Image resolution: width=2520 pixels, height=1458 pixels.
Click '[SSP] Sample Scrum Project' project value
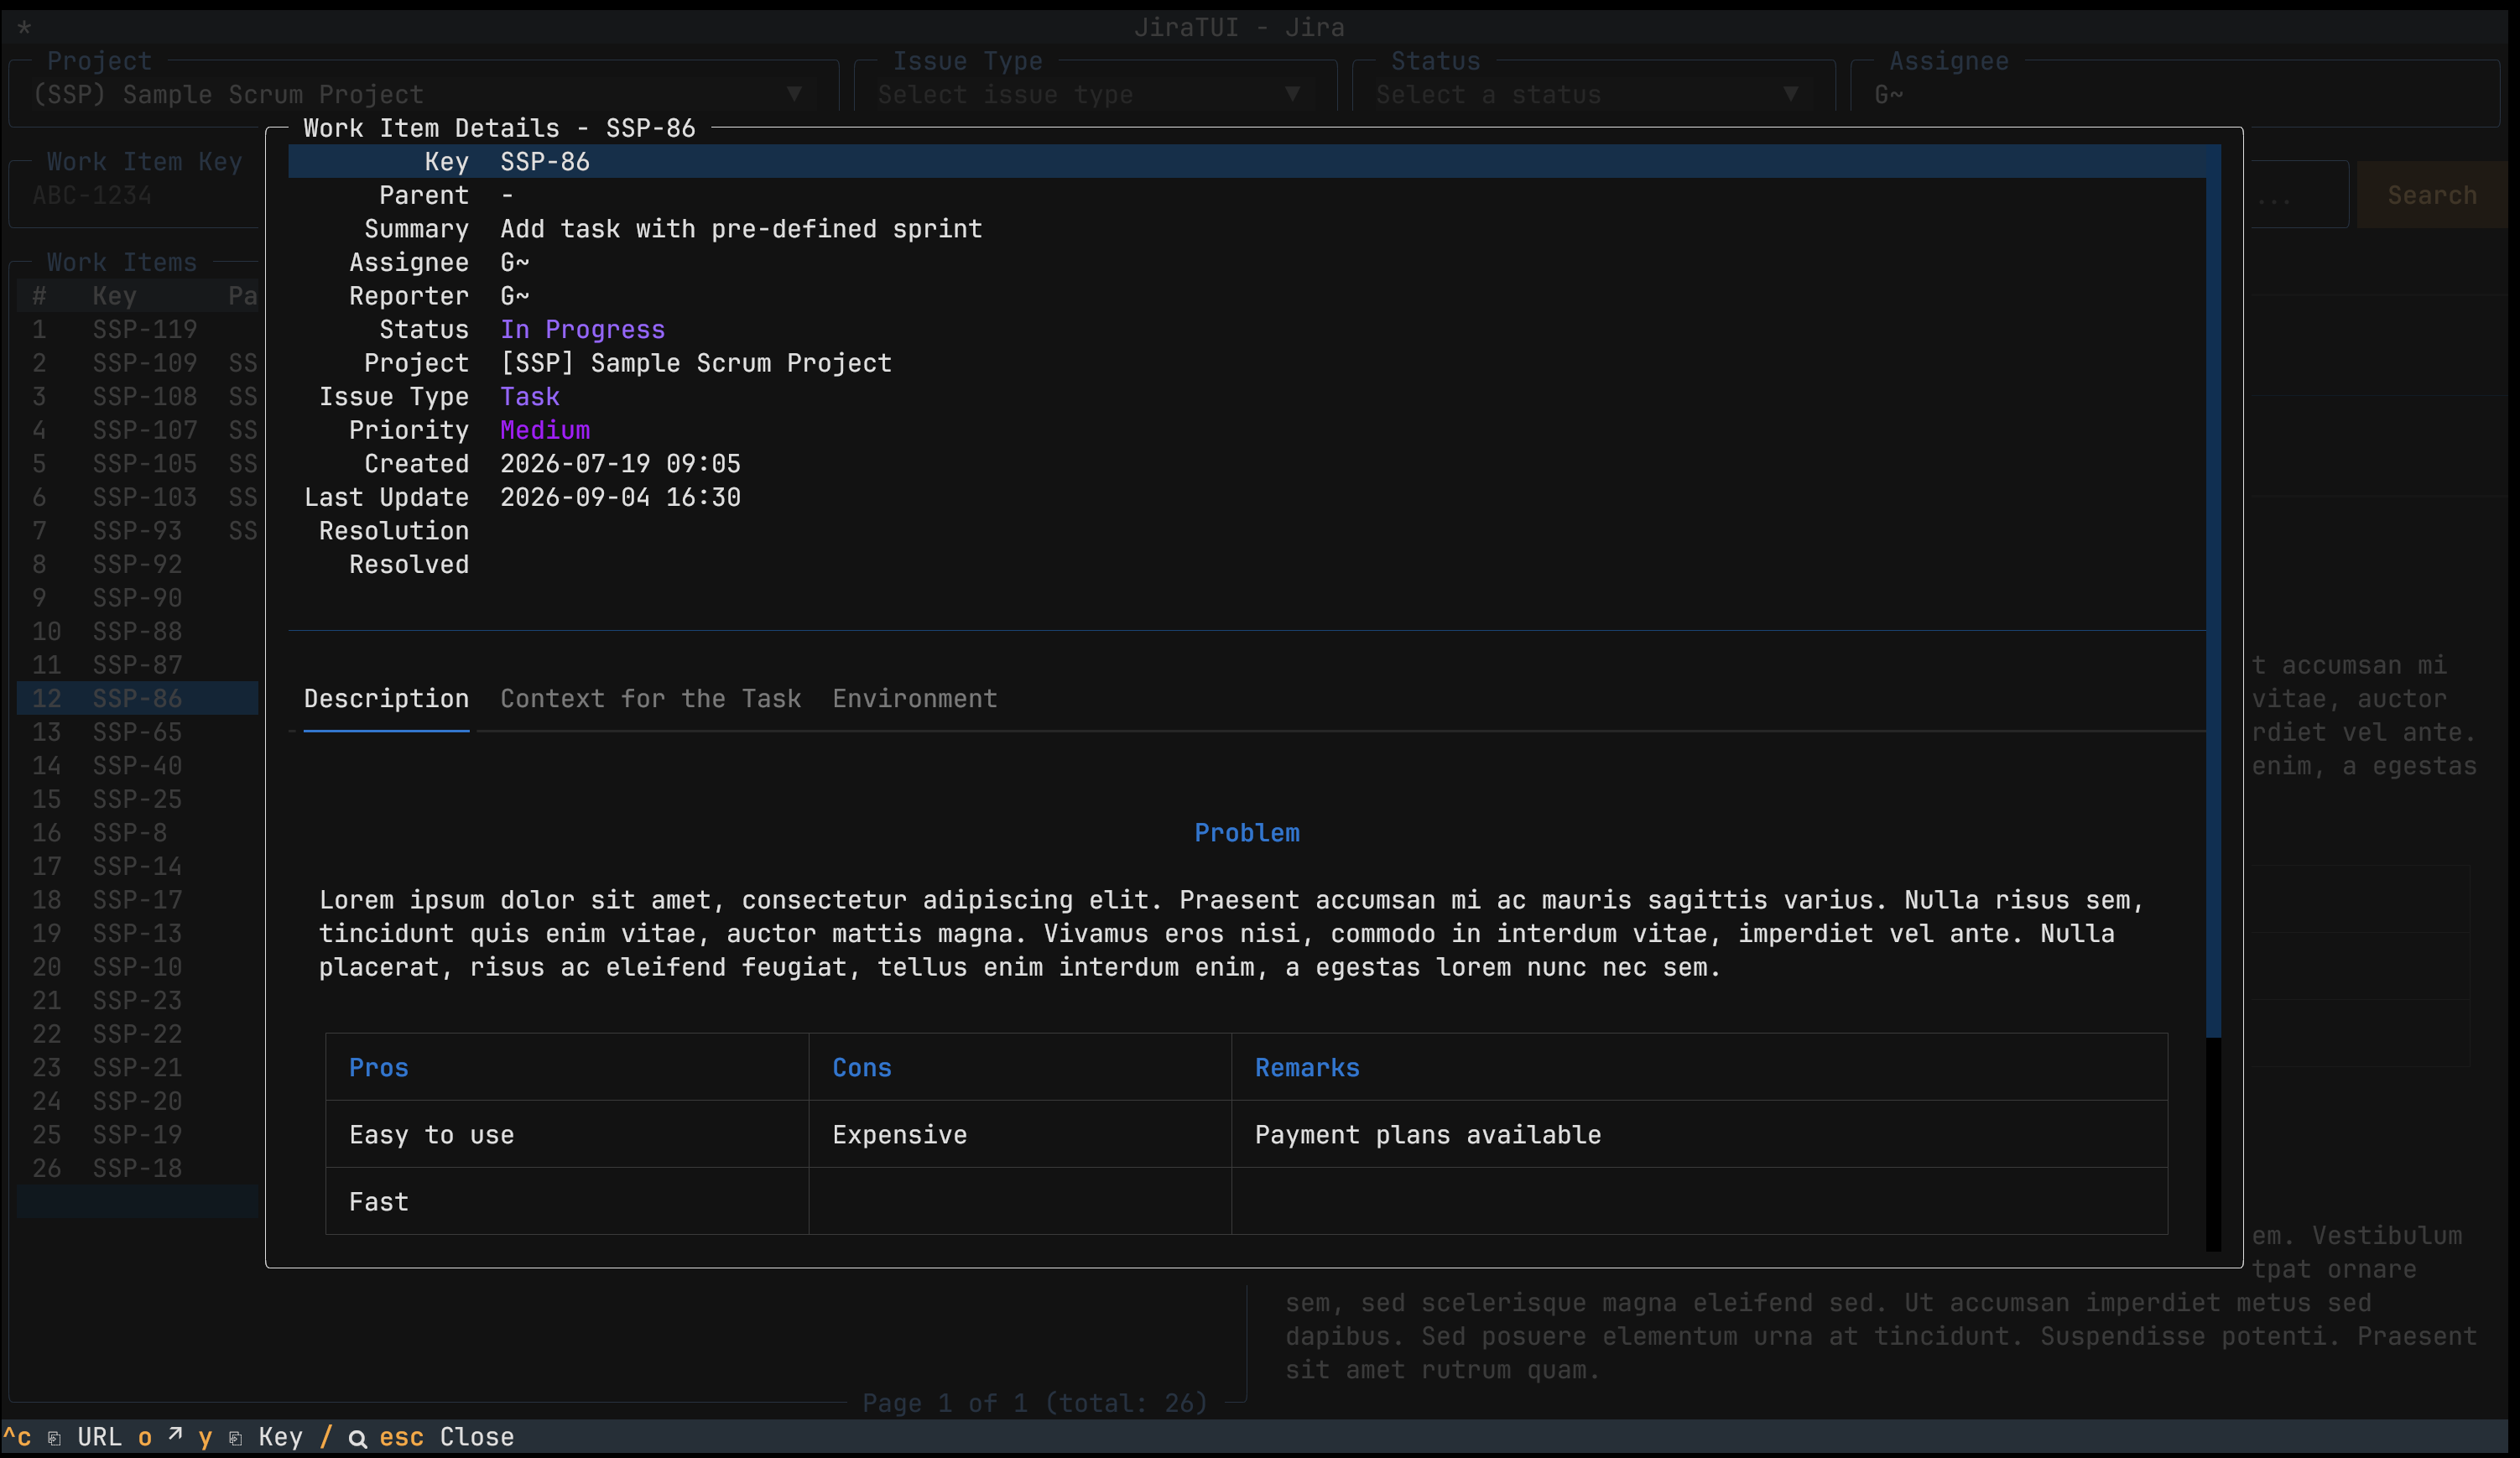coord(696,363)
